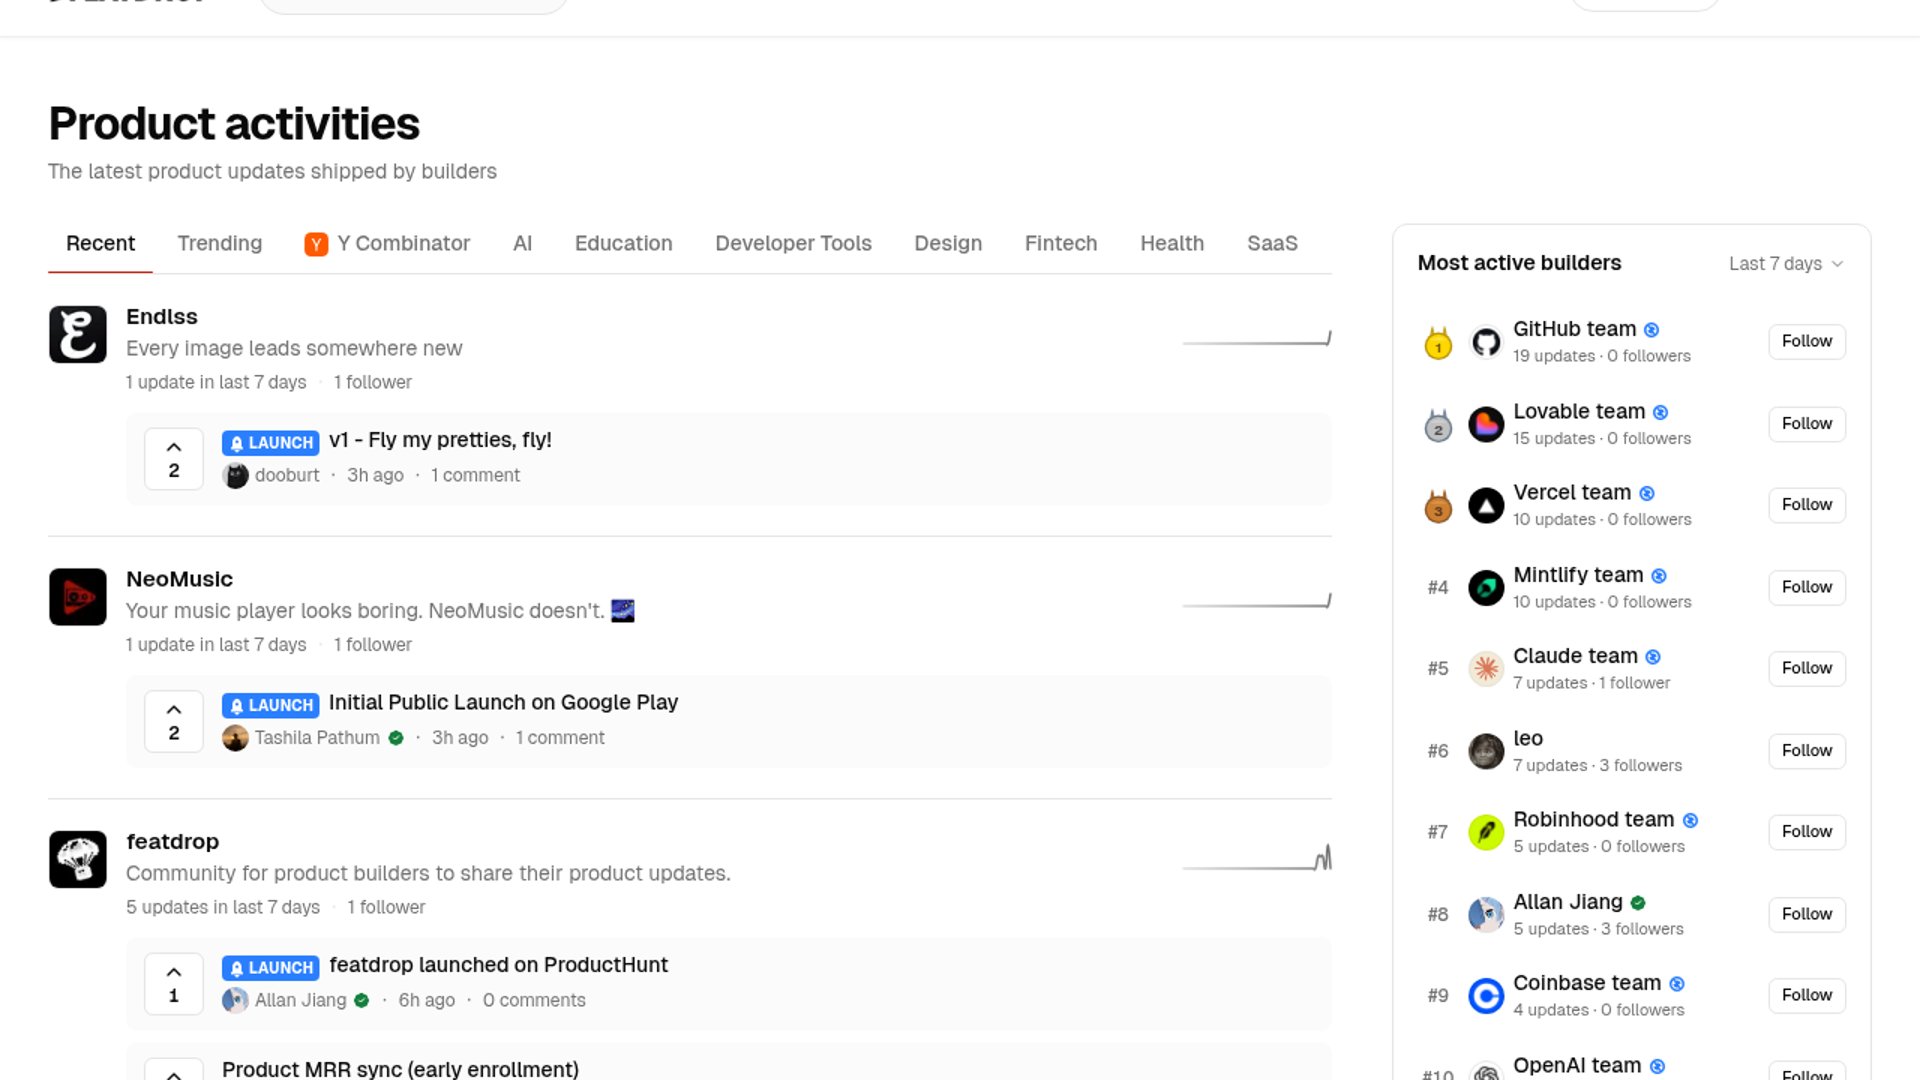Follow the GitHub team
The image size is (1920, 1080).
pyautogui.click(x=1806, y=342)
